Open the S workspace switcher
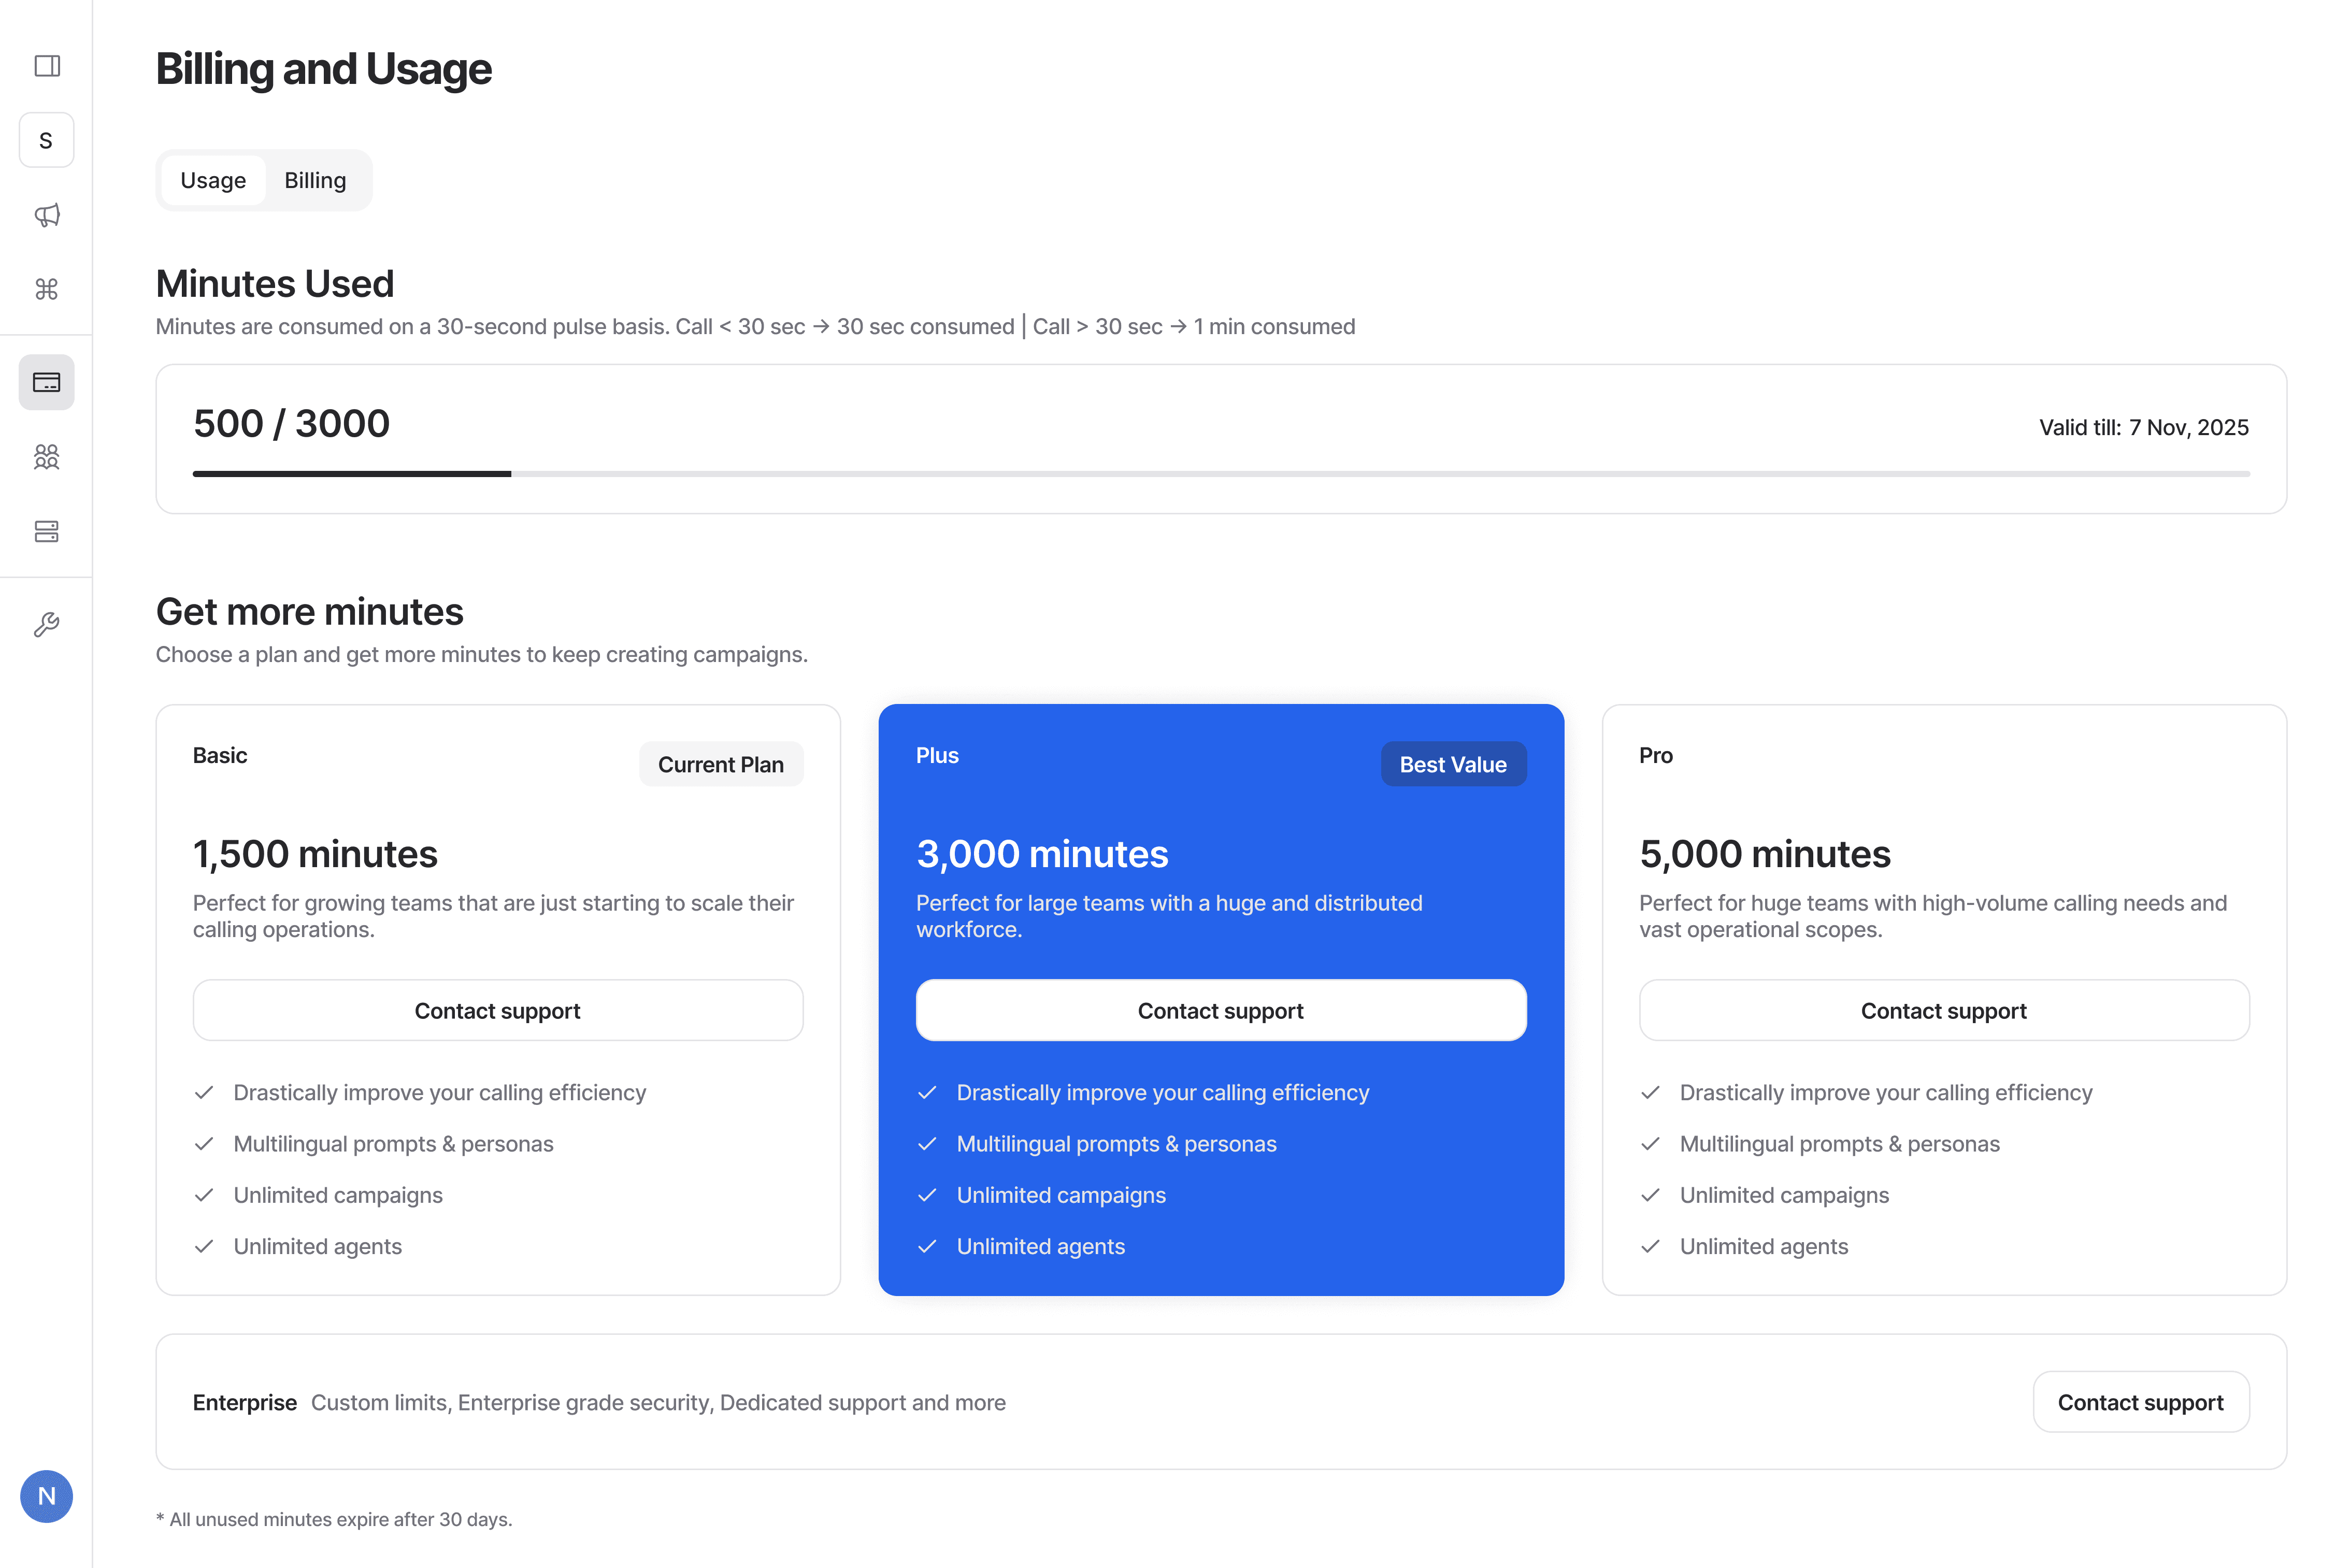The image size is (2350, 1568). click(x=47, y=140)
